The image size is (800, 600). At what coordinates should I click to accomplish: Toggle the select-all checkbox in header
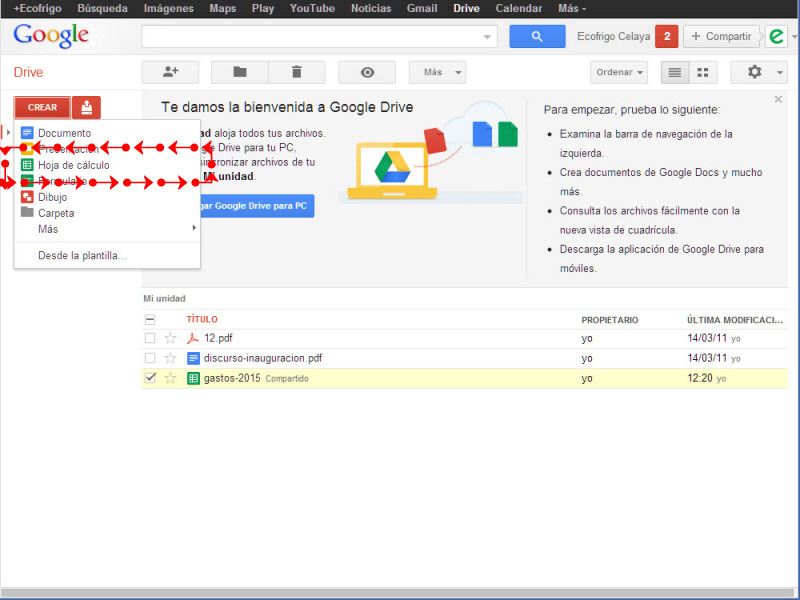tap(150, 320)
